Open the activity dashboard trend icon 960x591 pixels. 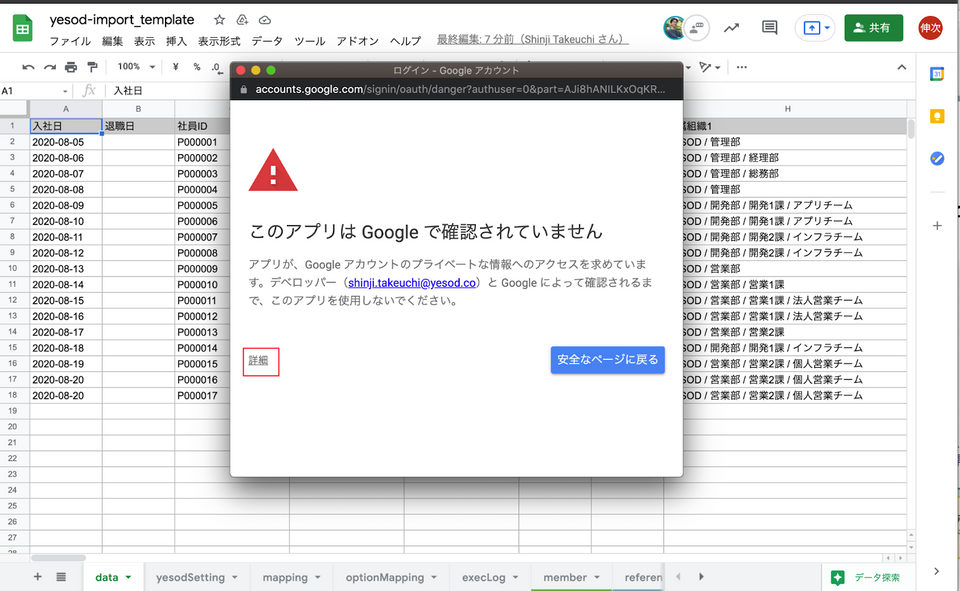[x=731, y=28]
